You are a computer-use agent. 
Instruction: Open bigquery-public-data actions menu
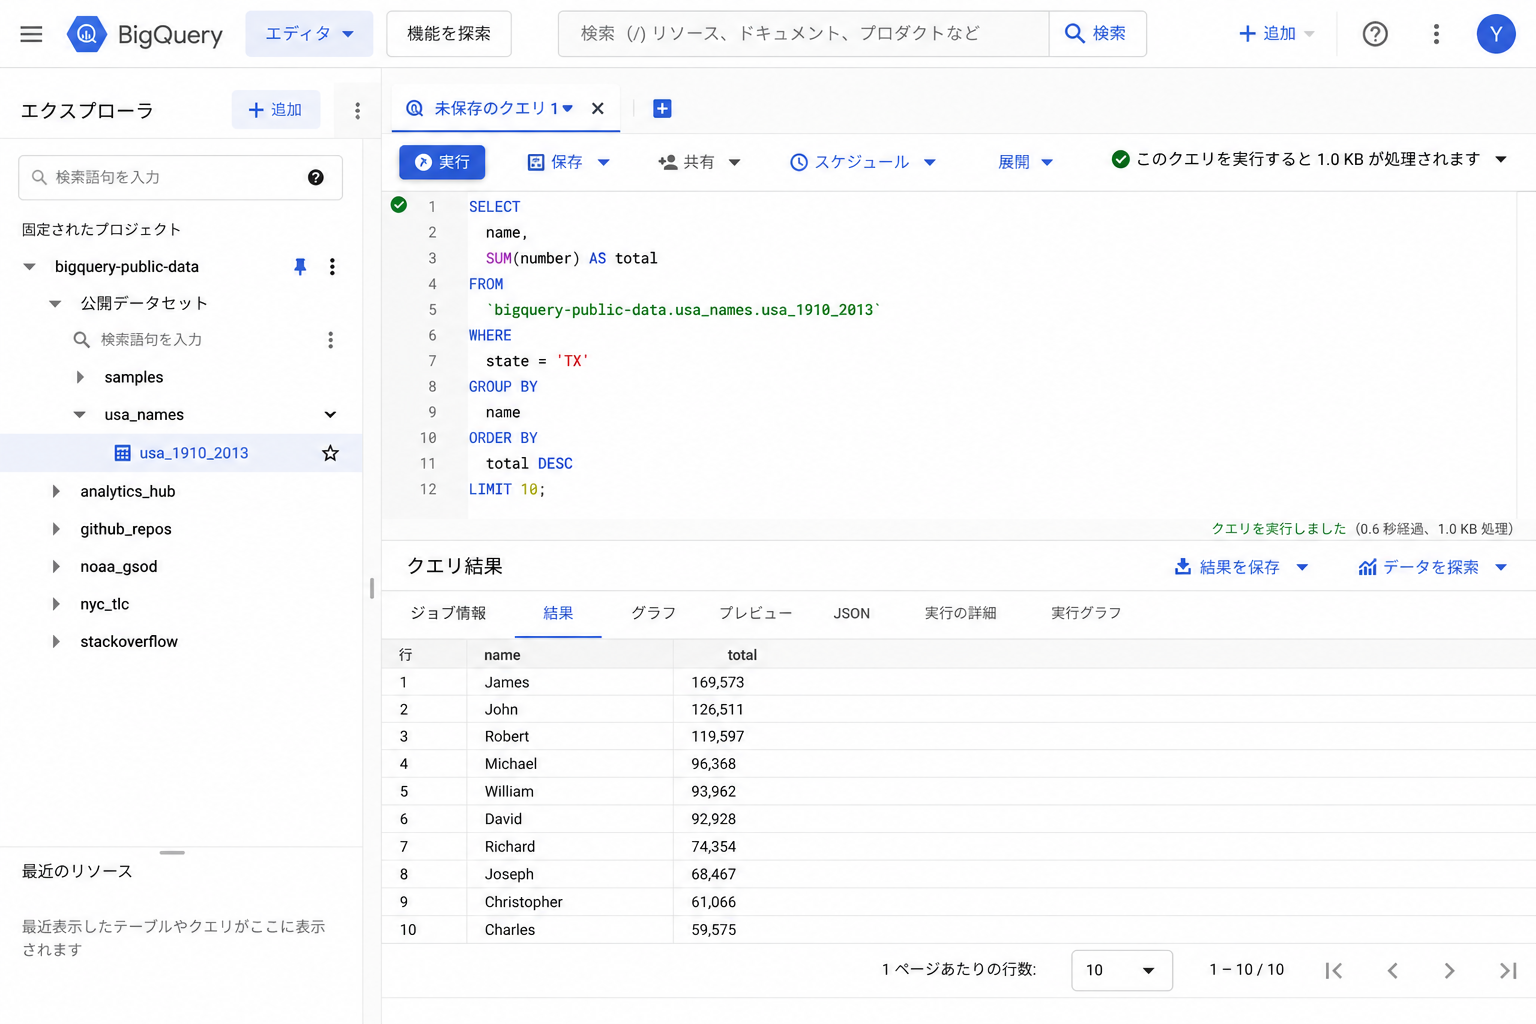click(x=332, y=267)
